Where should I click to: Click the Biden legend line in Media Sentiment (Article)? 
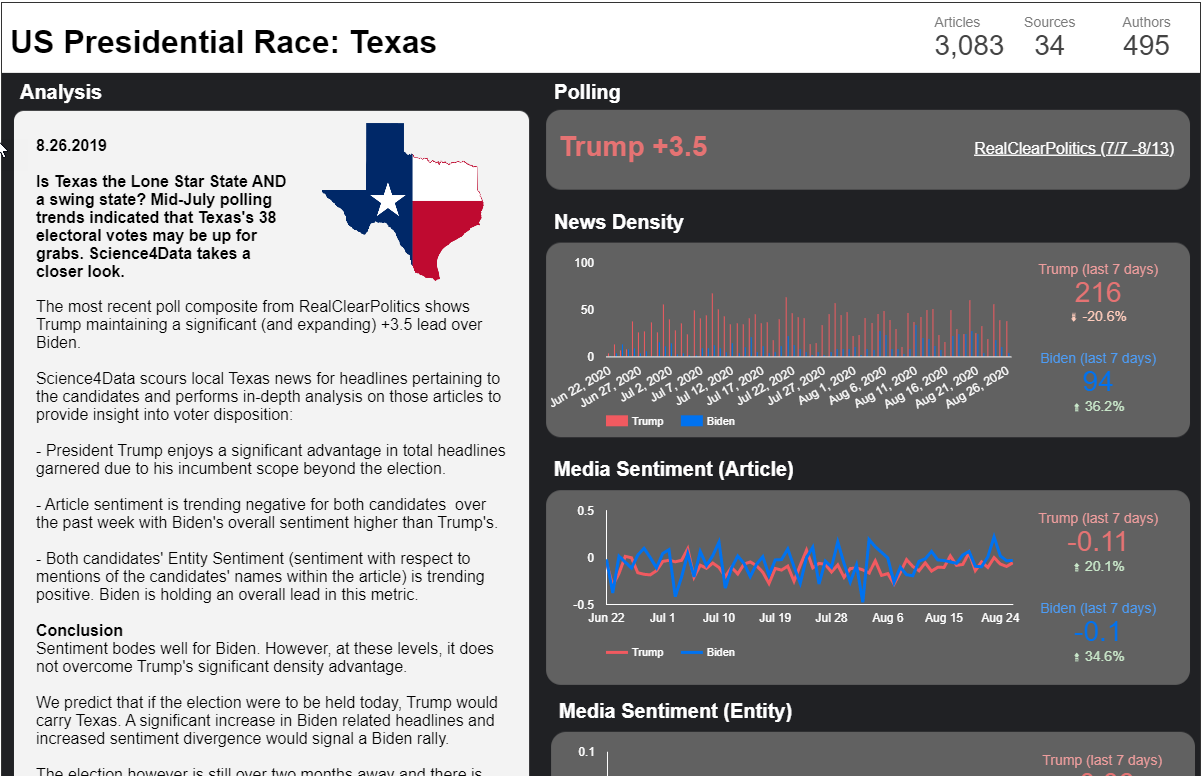[x=691, y=652]
